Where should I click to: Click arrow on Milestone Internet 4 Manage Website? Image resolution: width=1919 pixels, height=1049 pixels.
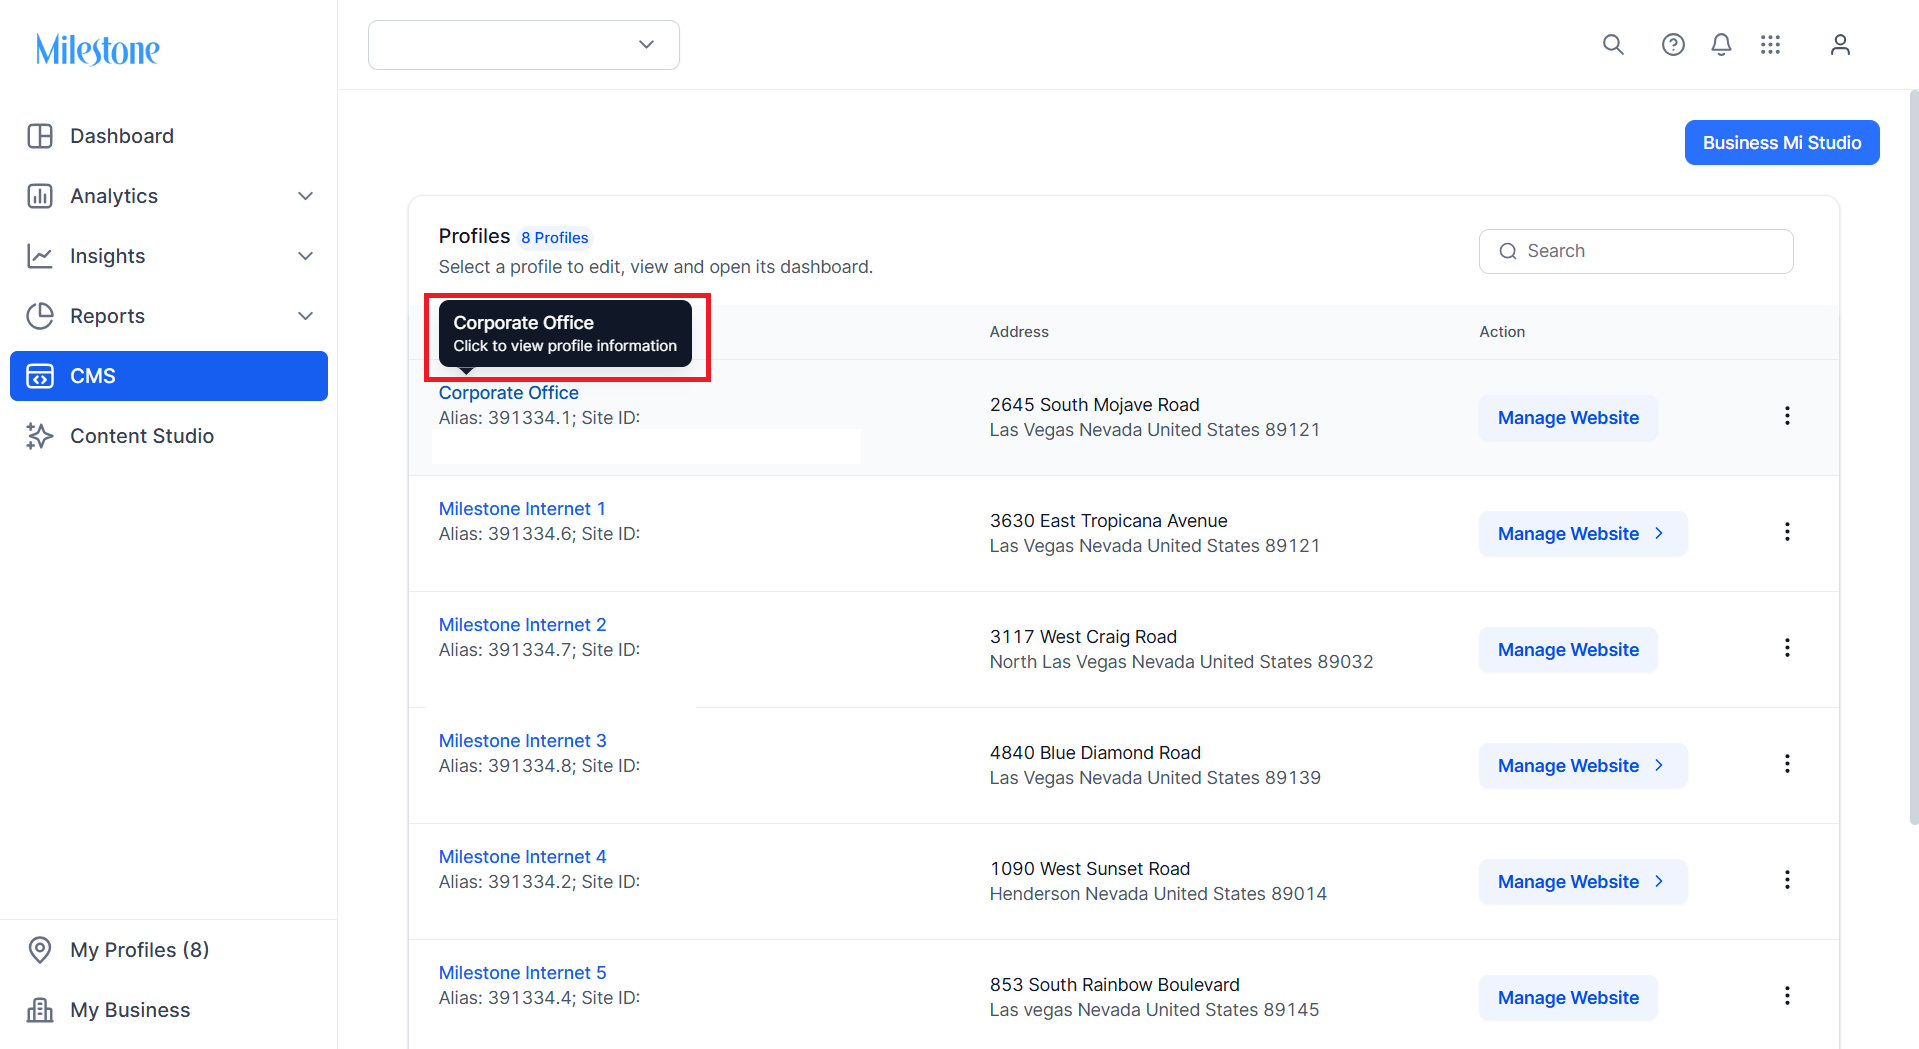click(1659, 881)
